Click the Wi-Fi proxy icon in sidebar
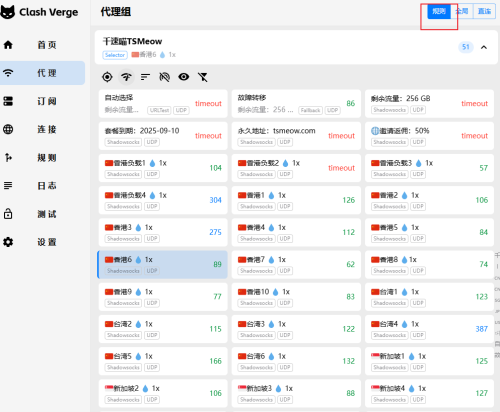500x412 pixels. (x=8, y=73)
